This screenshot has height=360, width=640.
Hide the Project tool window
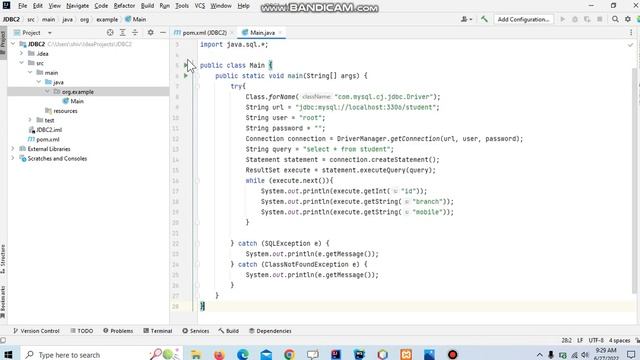163,32
